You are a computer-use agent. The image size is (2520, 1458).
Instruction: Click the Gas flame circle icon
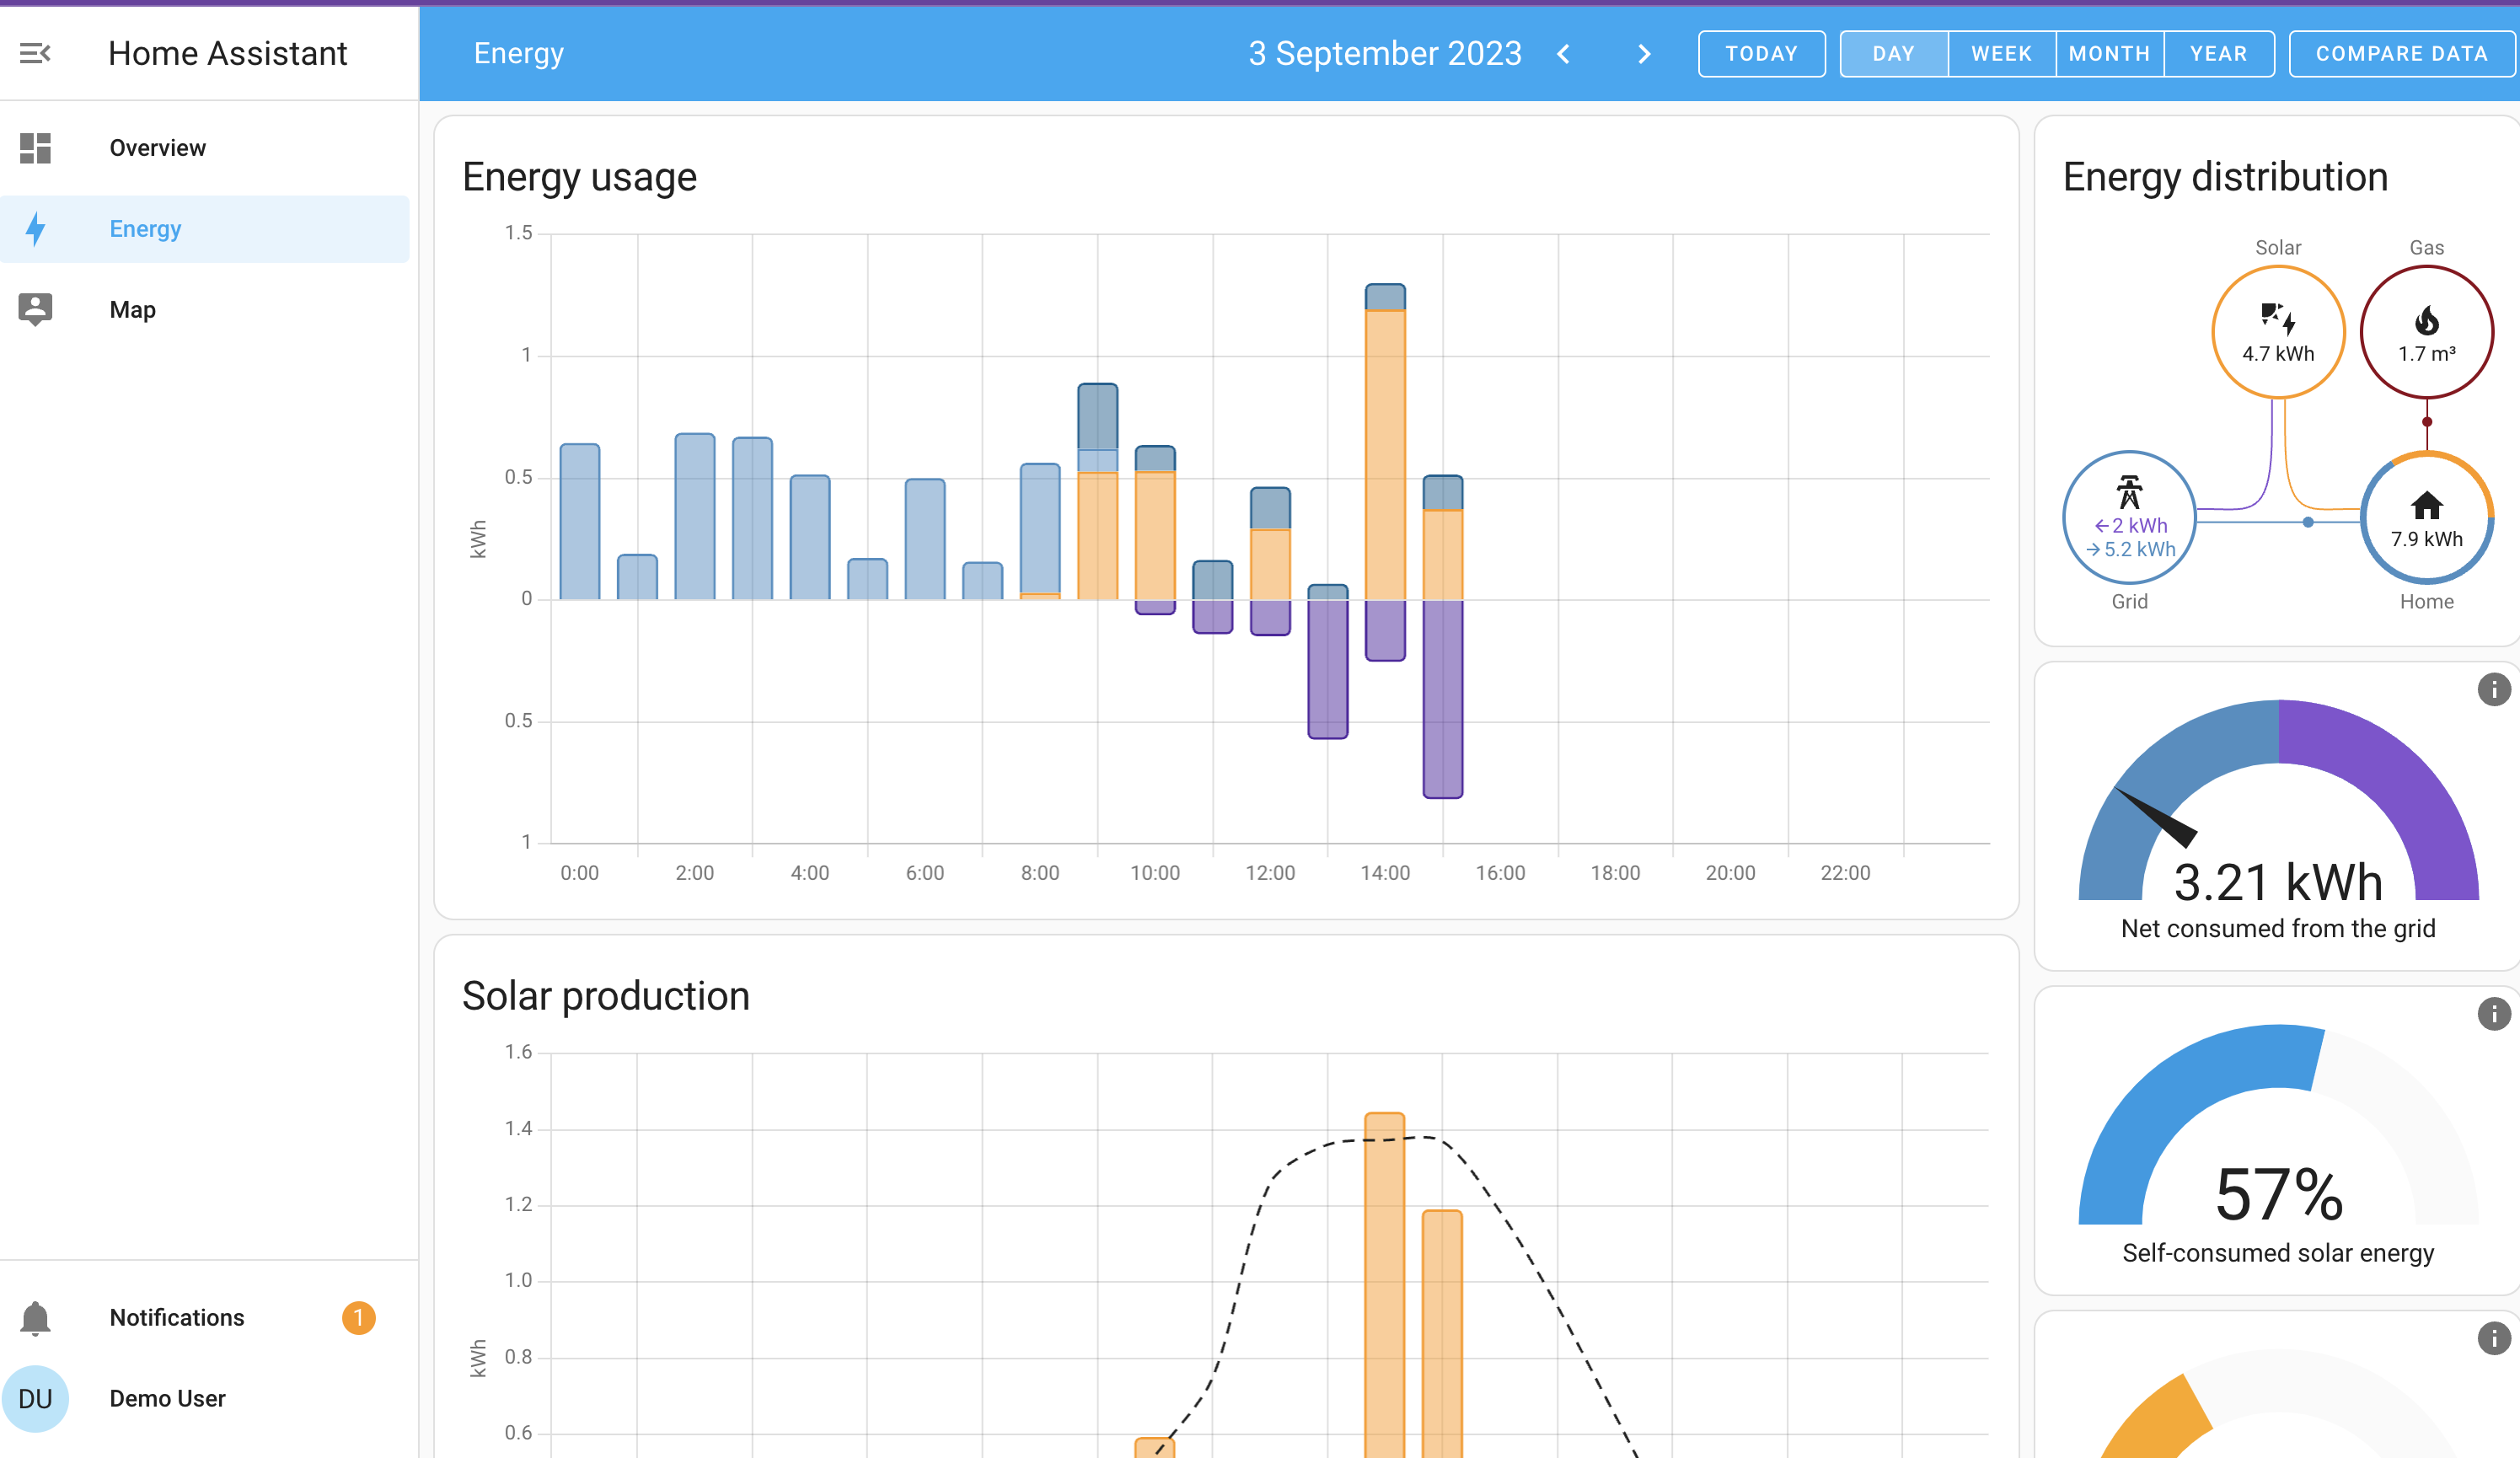pyautogui.click(x=2426, y=331)
